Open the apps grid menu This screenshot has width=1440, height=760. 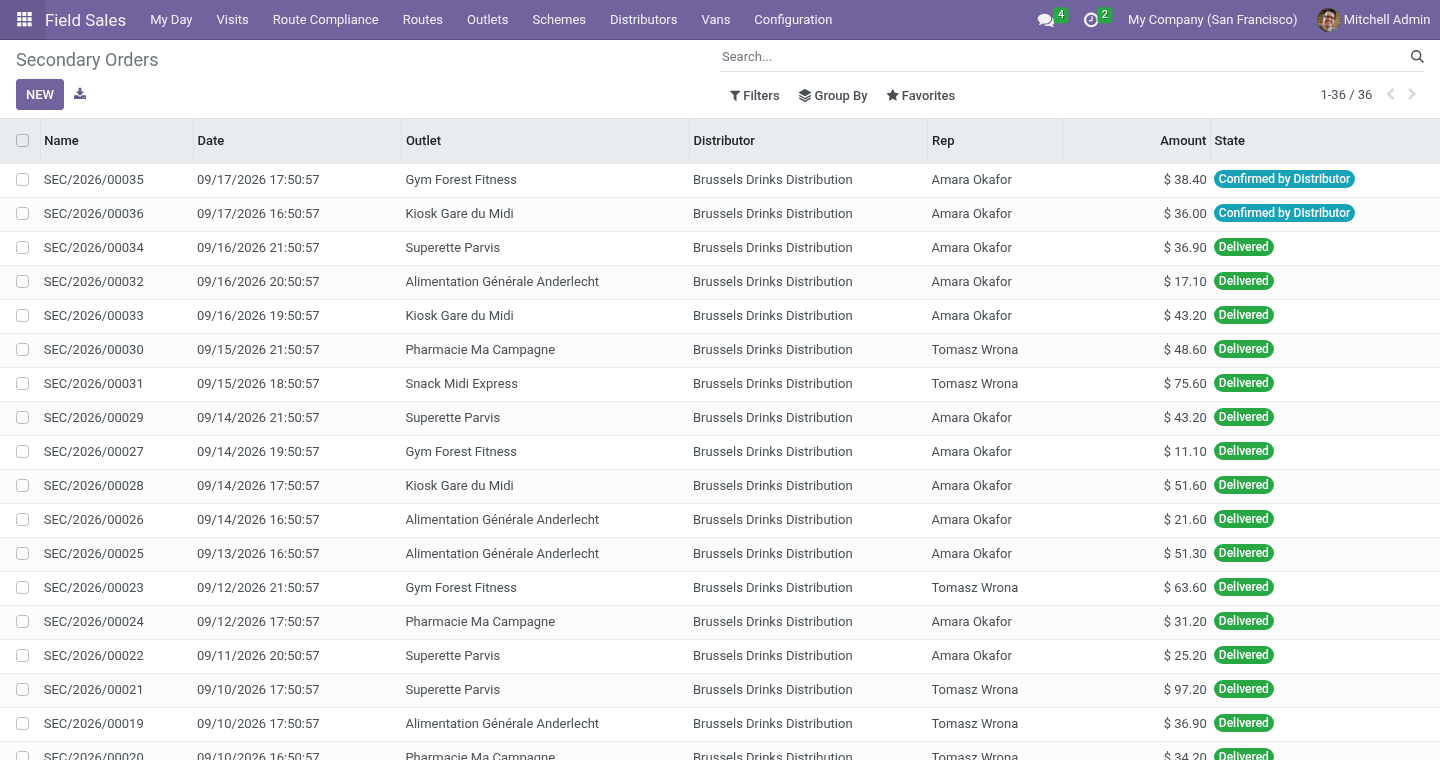tap(24, 20)
